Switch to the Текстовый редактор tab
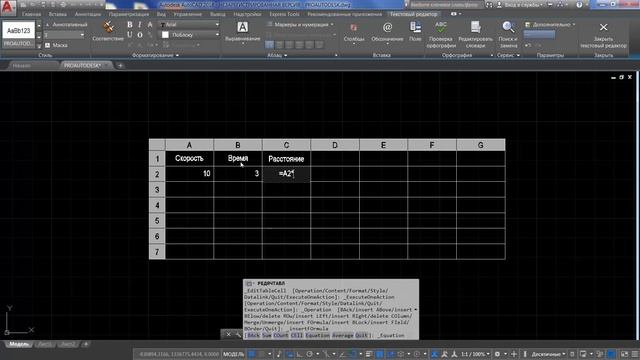 click(413, 14)
